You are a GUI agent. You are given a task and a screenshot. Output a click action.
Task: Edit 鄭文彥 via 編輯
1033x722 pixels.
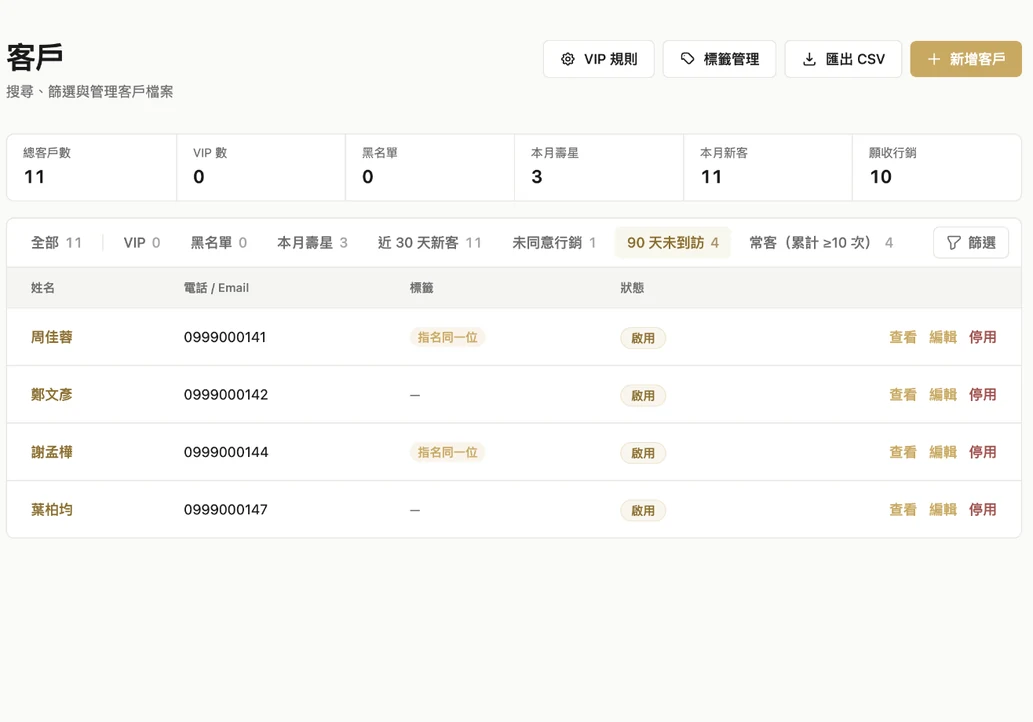(943, 395)
